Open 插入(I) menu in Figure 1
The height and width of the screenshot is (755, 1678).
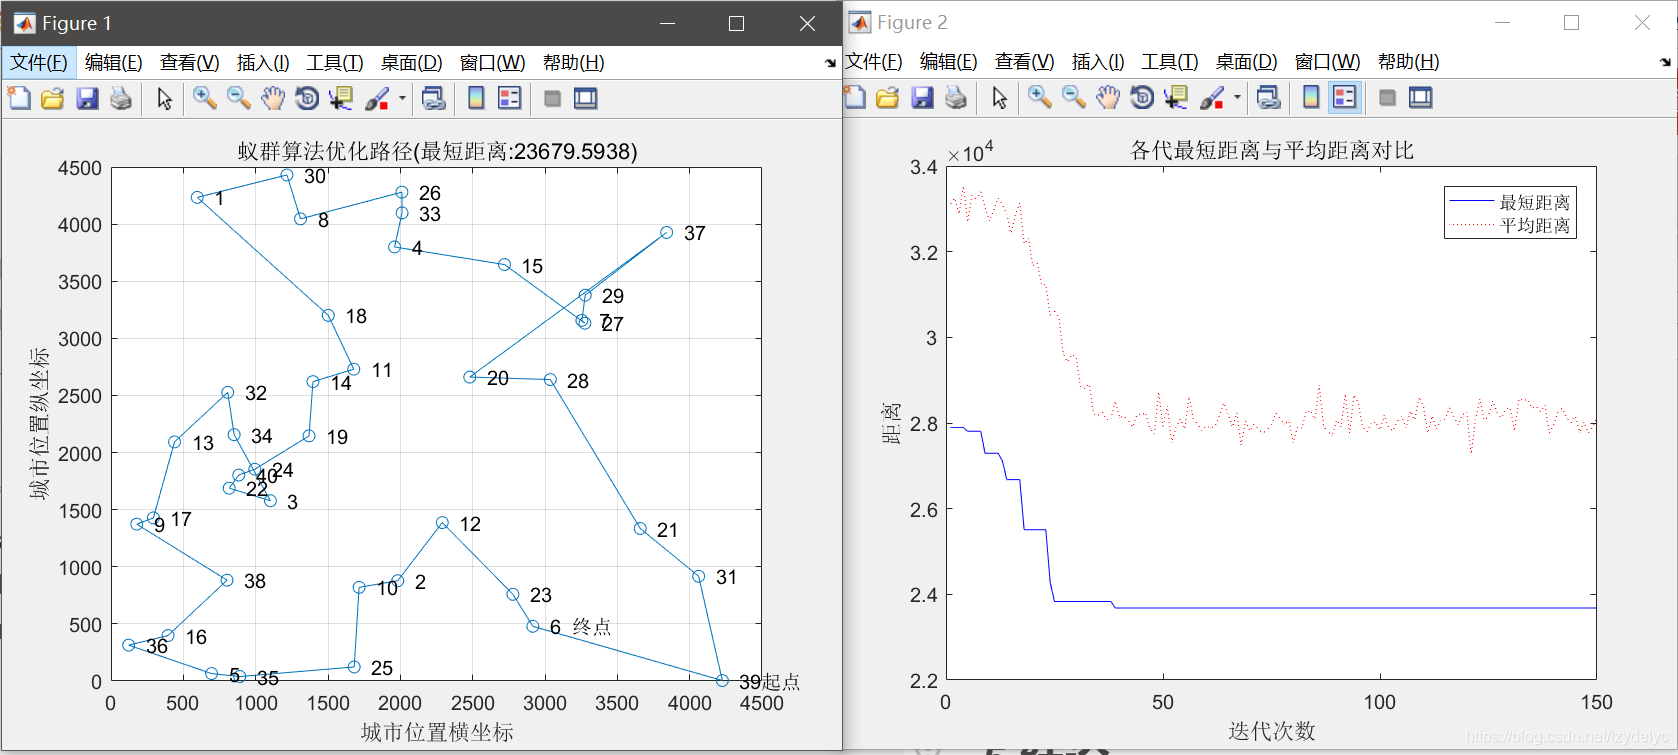pos(263,62)
